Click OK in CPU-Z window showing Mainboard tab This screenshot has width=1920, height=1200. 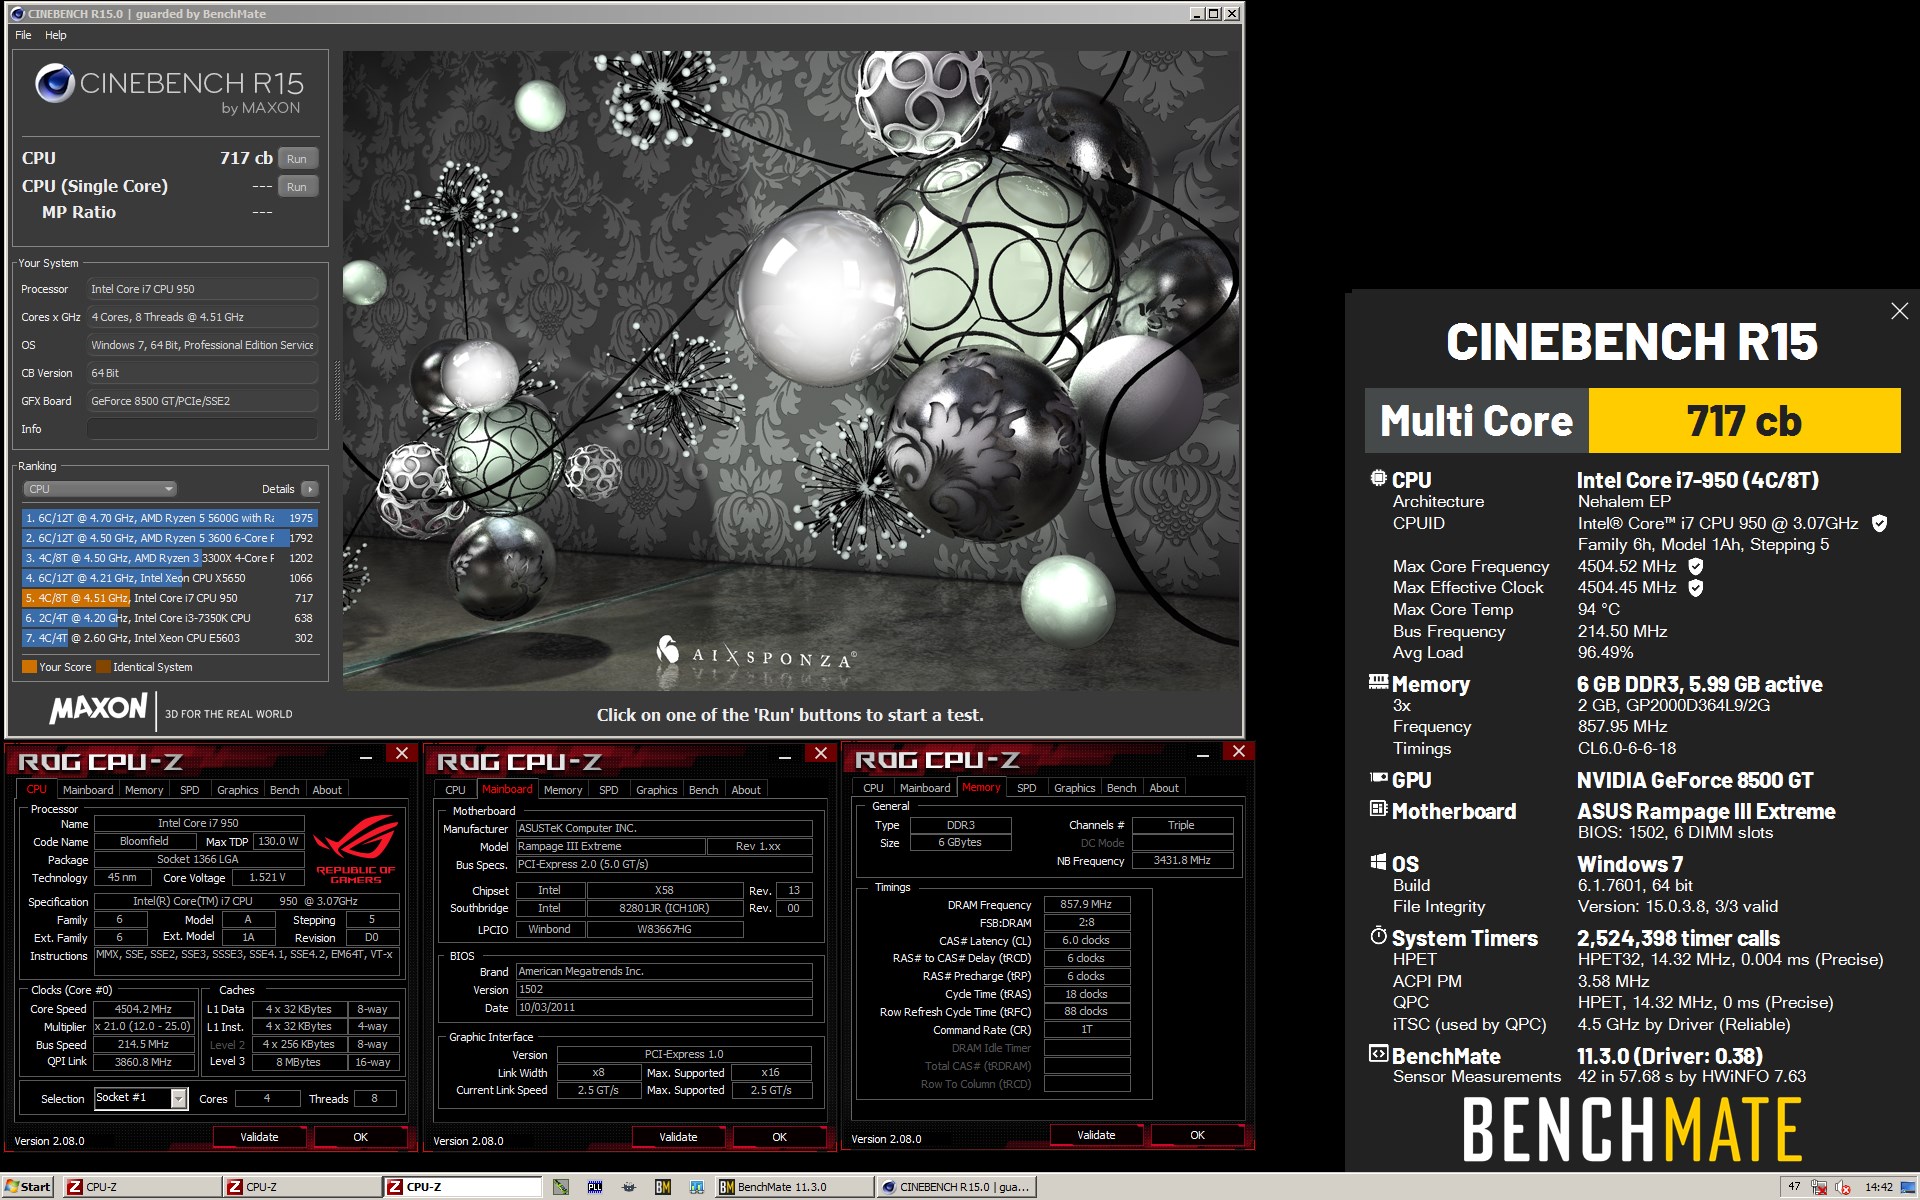tap(780, 1137)
